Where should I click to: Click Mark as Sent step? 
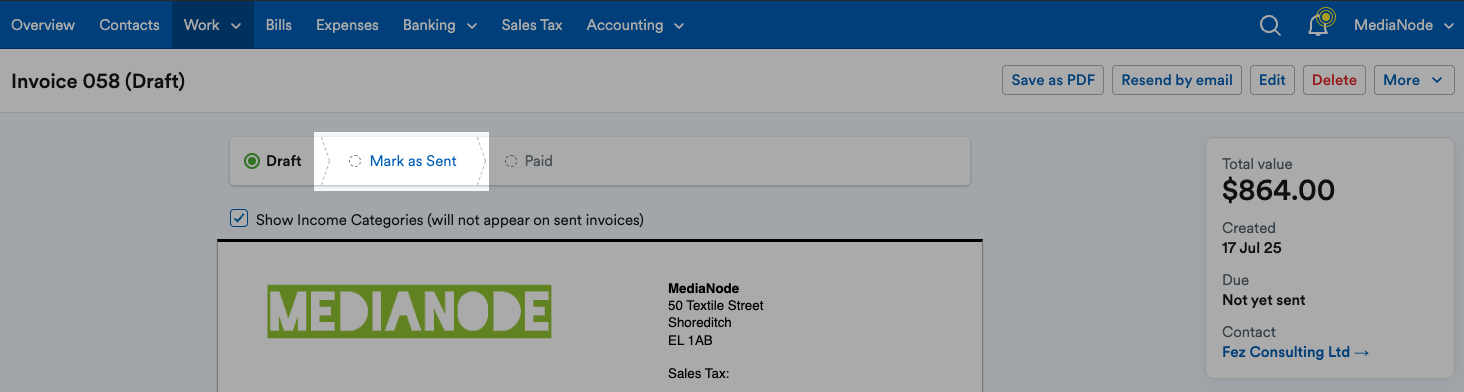click(x=402, y=161)
